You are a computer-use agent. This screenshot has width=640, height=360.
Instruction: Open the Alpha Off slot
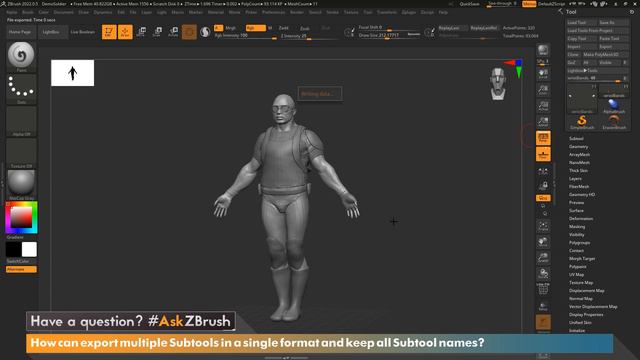tap(21, 121)
